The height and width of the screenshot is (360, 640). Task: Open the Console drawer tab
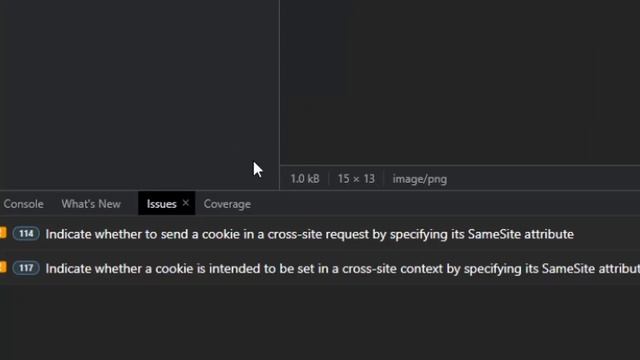23,204
